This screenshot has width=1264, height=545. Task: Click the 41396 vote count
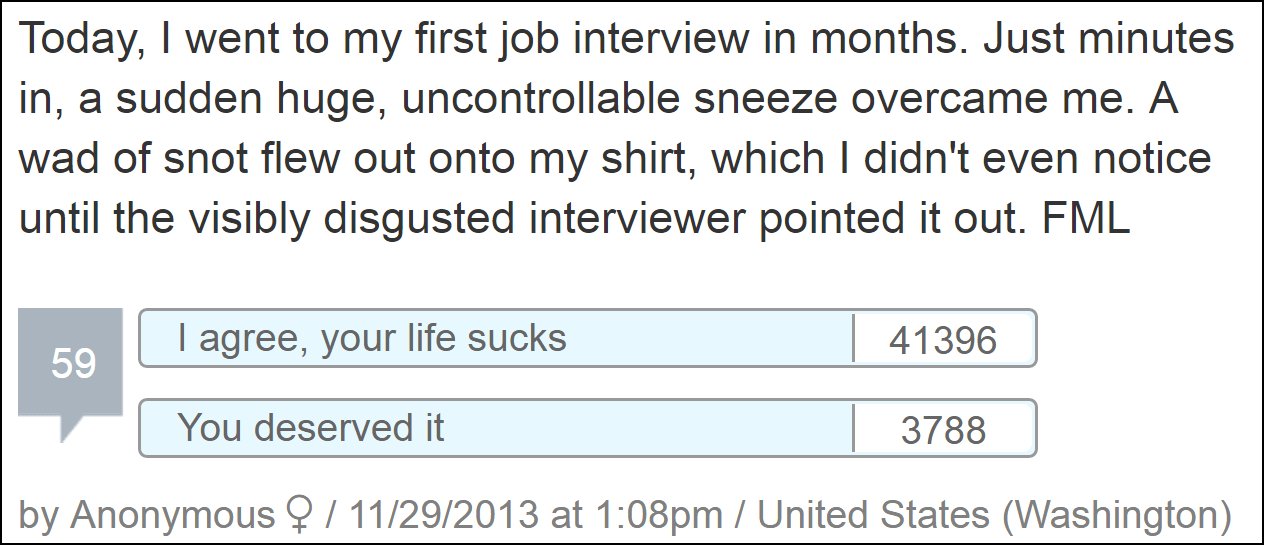[x=943, y=340]
